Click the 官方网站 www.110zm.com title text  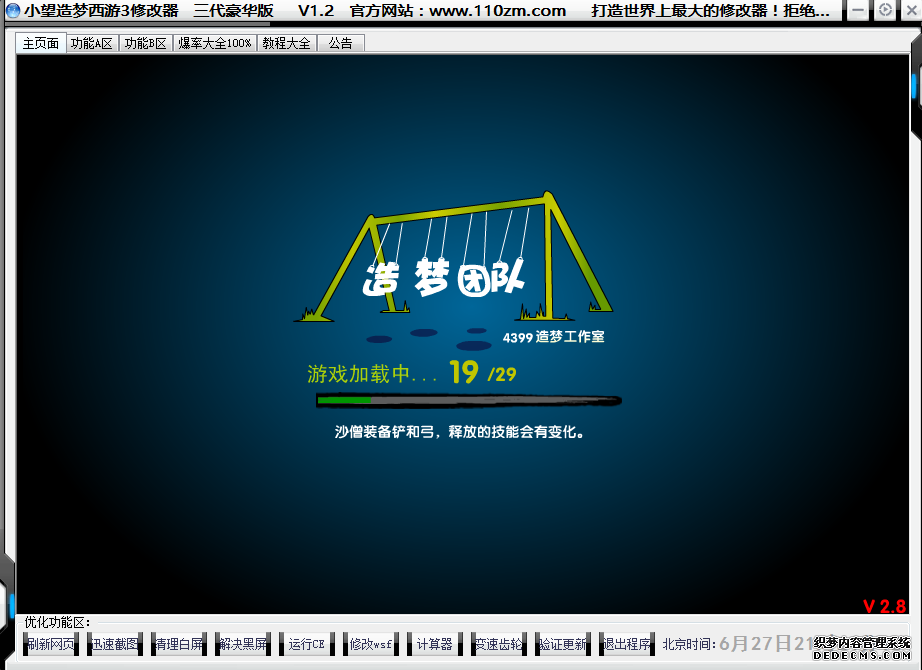point(457,11)
